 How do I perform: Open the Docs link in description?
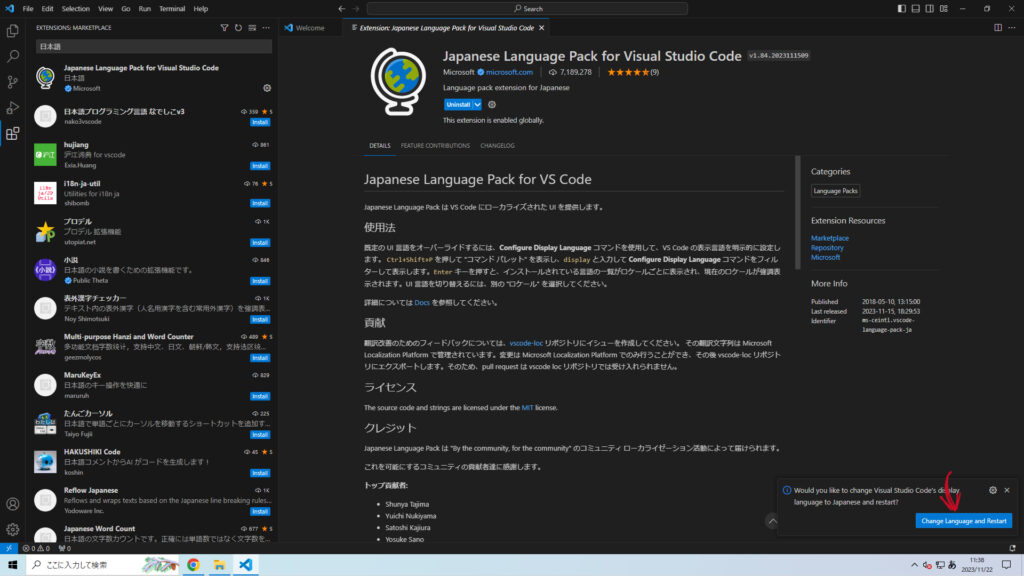tap(422, 303)
